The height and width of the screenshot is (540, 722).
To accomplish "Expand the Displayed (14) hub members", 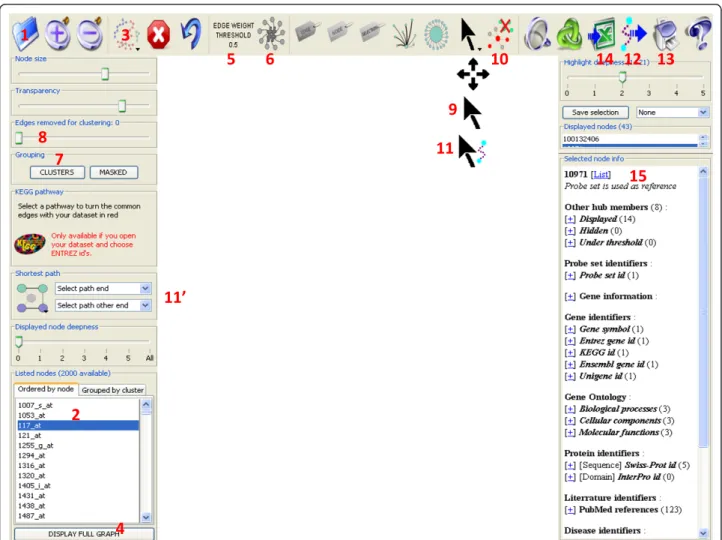I will click(x=570, y=219).
